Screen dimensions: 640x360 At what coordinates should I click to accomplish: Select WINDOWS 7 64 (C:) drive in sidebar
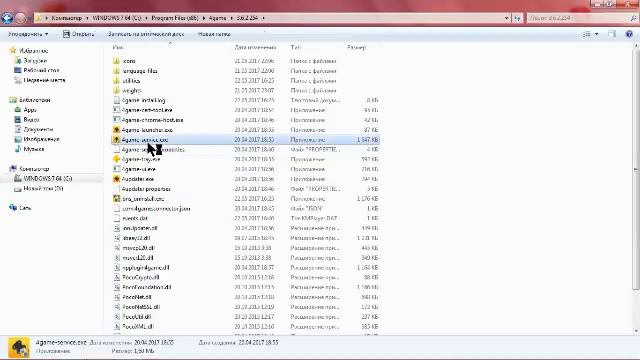(x=47, y=178)
